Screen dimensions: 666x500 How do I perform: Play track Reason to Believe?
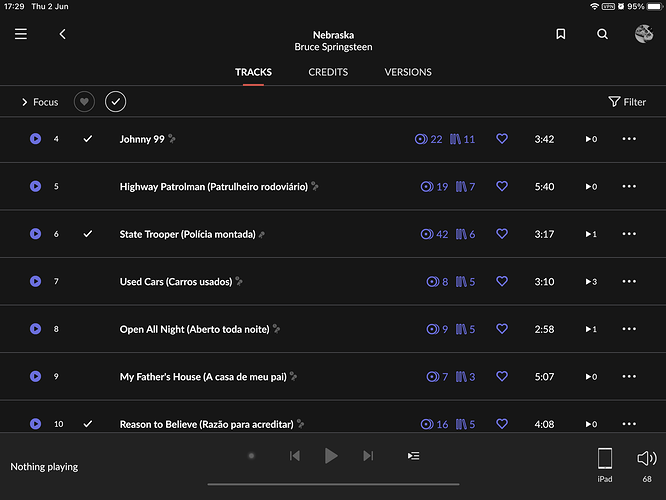[35, 424]
